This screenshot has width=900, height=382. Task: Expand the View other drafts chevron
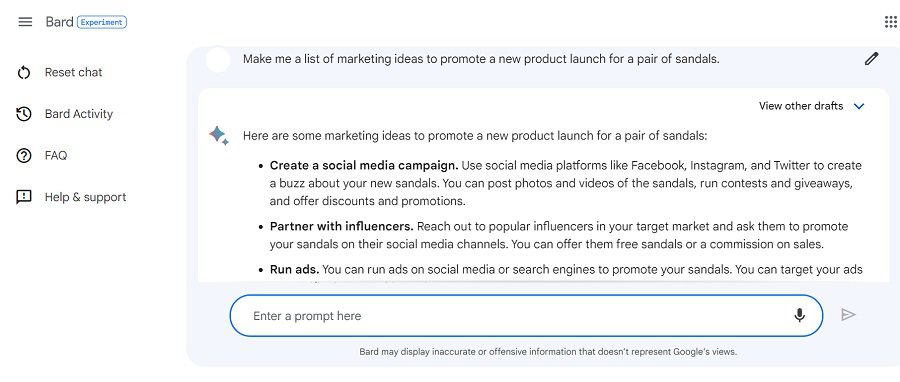coord(859,106)
